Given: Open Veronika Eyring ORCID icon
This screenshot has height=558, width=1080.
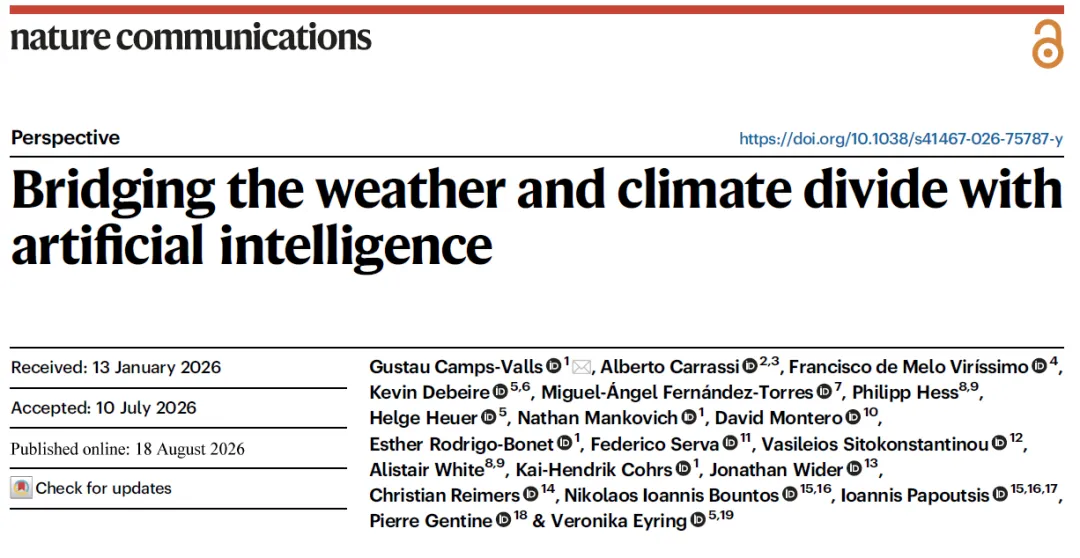Looking at the screenshot, I should coord(698,521).
